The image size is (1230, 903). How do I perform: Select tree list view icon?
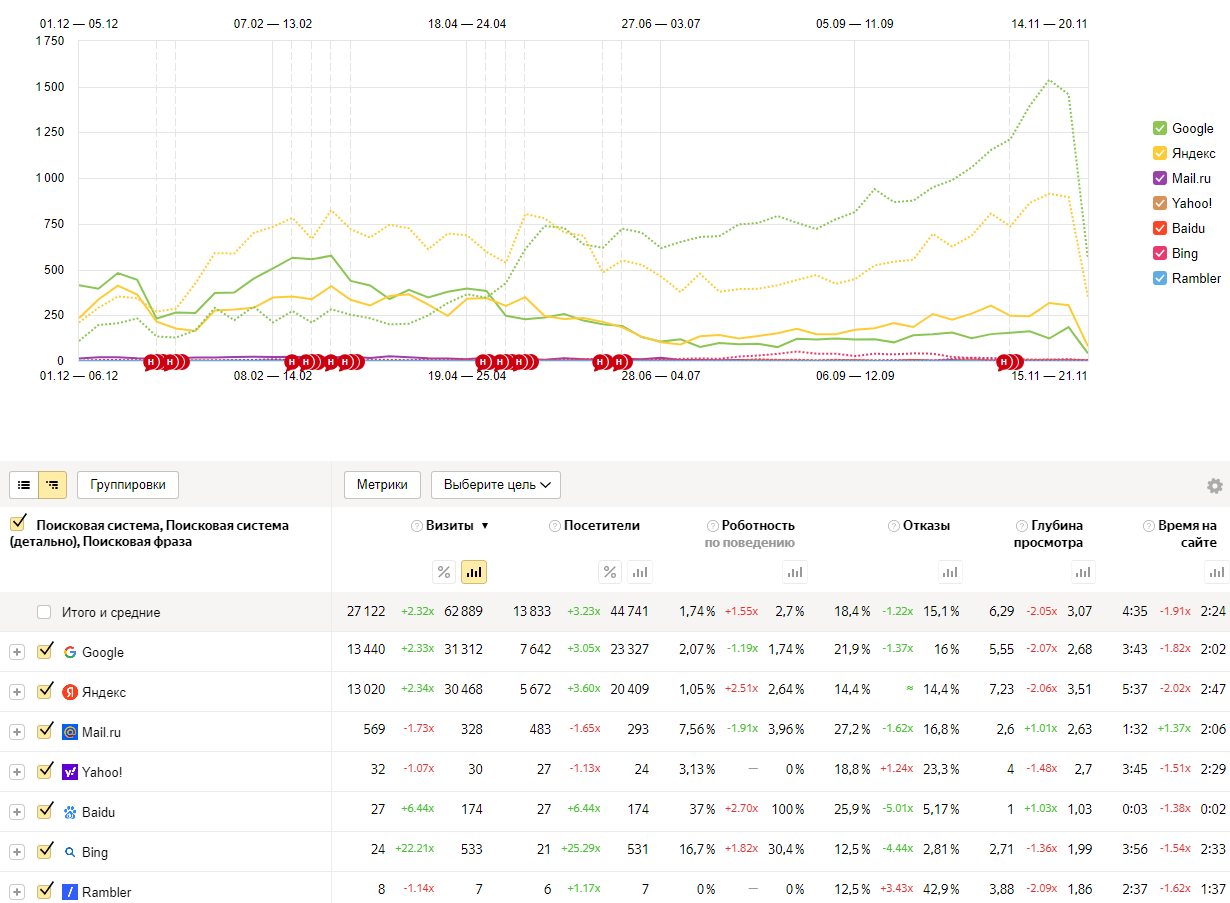coord(52,485)
